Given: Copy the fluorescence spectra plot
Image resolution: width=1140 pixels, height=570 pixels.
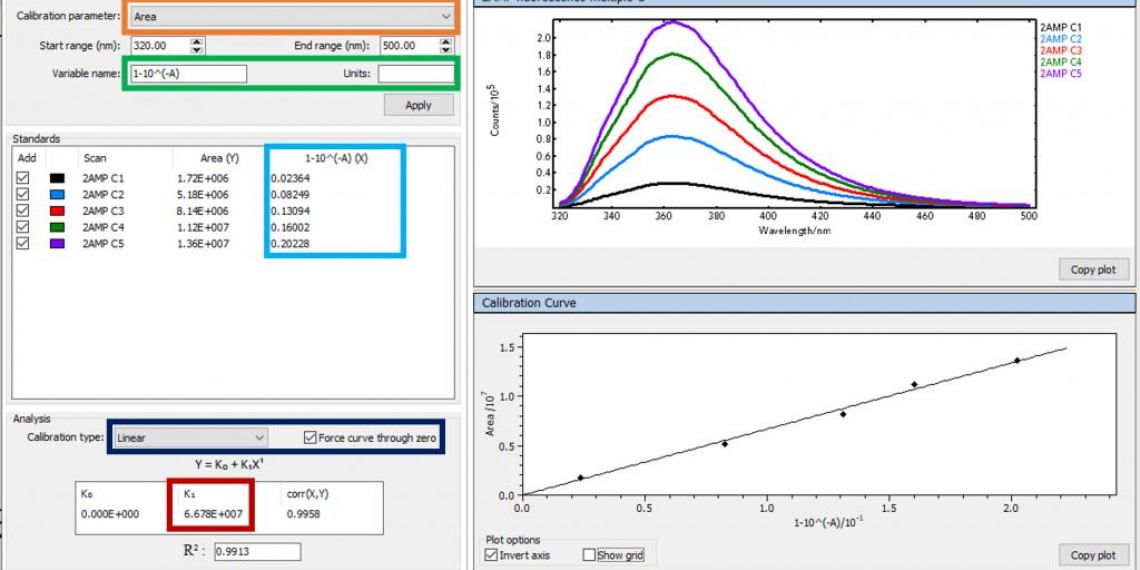Looking at the screenshot, I should pos(1092,270).
